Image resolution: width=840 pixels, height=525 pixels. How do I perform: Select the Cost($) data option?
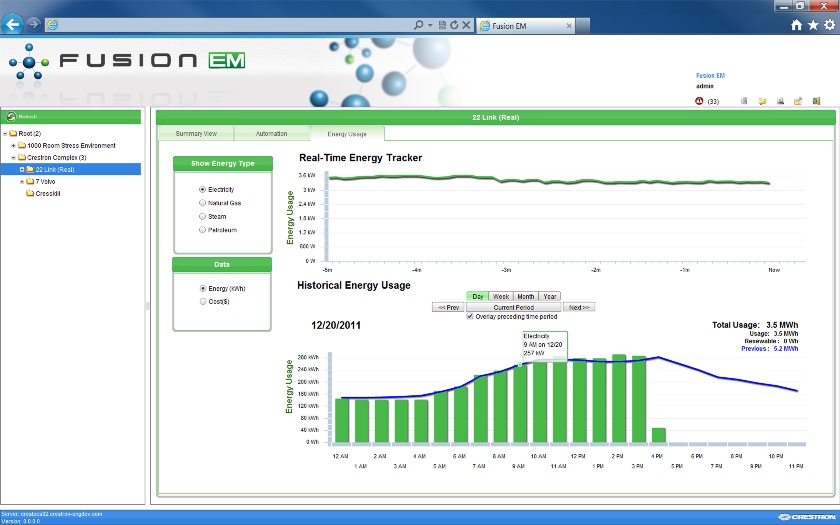point(202,302)
